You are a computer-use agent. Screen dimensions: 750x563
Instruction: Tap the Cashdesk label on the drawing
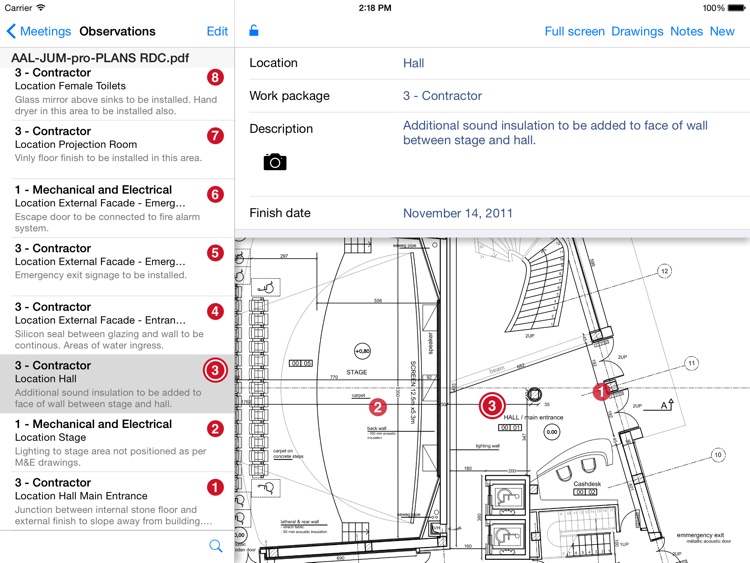tap(587, 484)
